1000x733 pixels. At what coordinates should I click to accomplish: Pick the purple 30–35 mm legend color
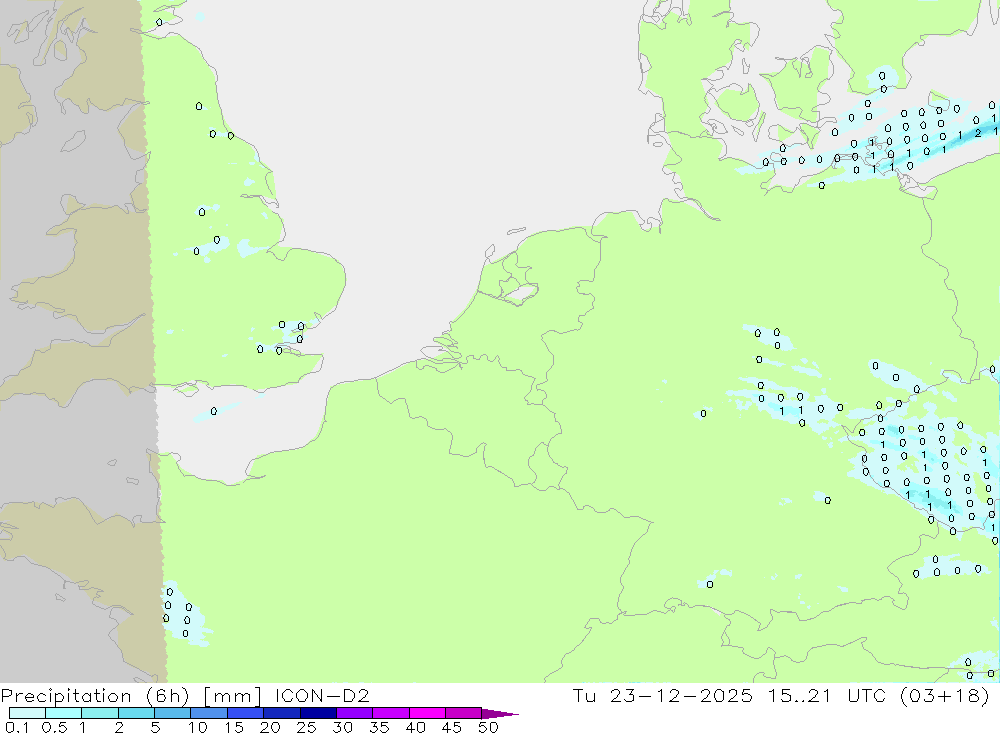point(354,713)
